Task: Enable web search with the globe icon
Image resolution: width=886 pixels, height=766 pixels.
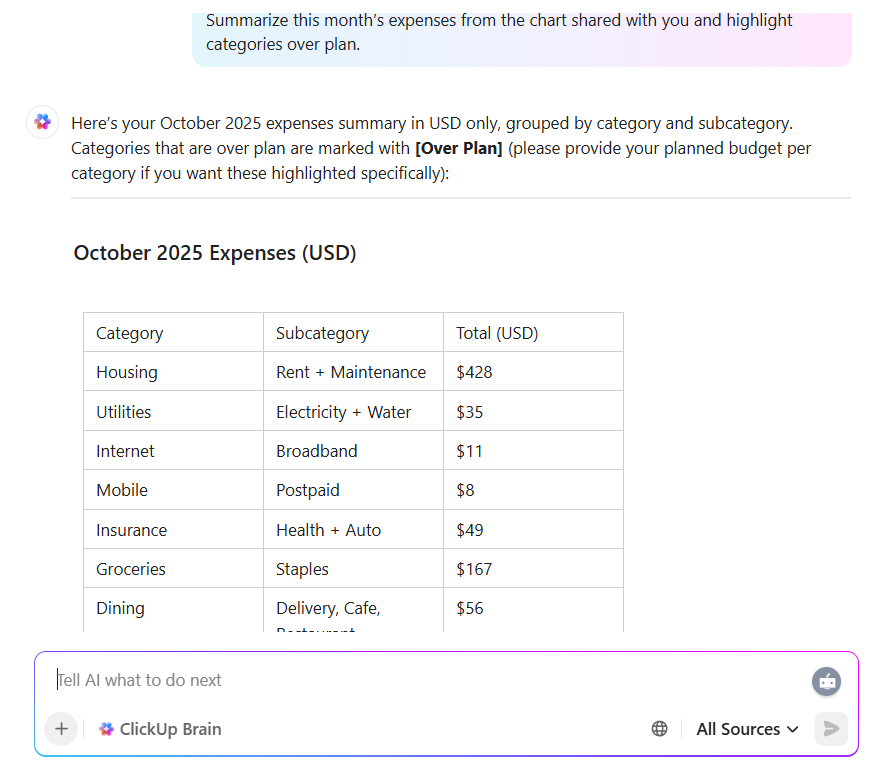Action: coord(659,729)
